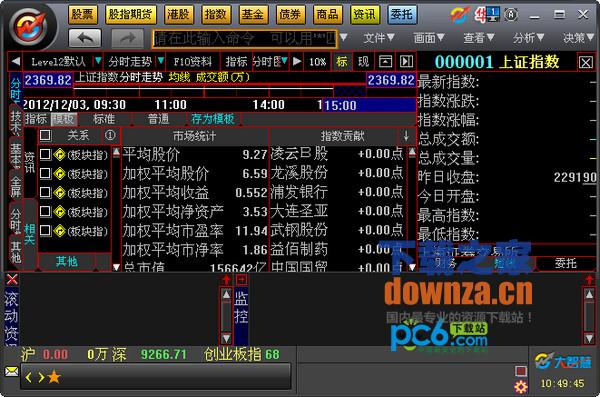This screenshot has height=397, width=600.
Task: Open the 决策 menu
Action: tap(578, 38)
